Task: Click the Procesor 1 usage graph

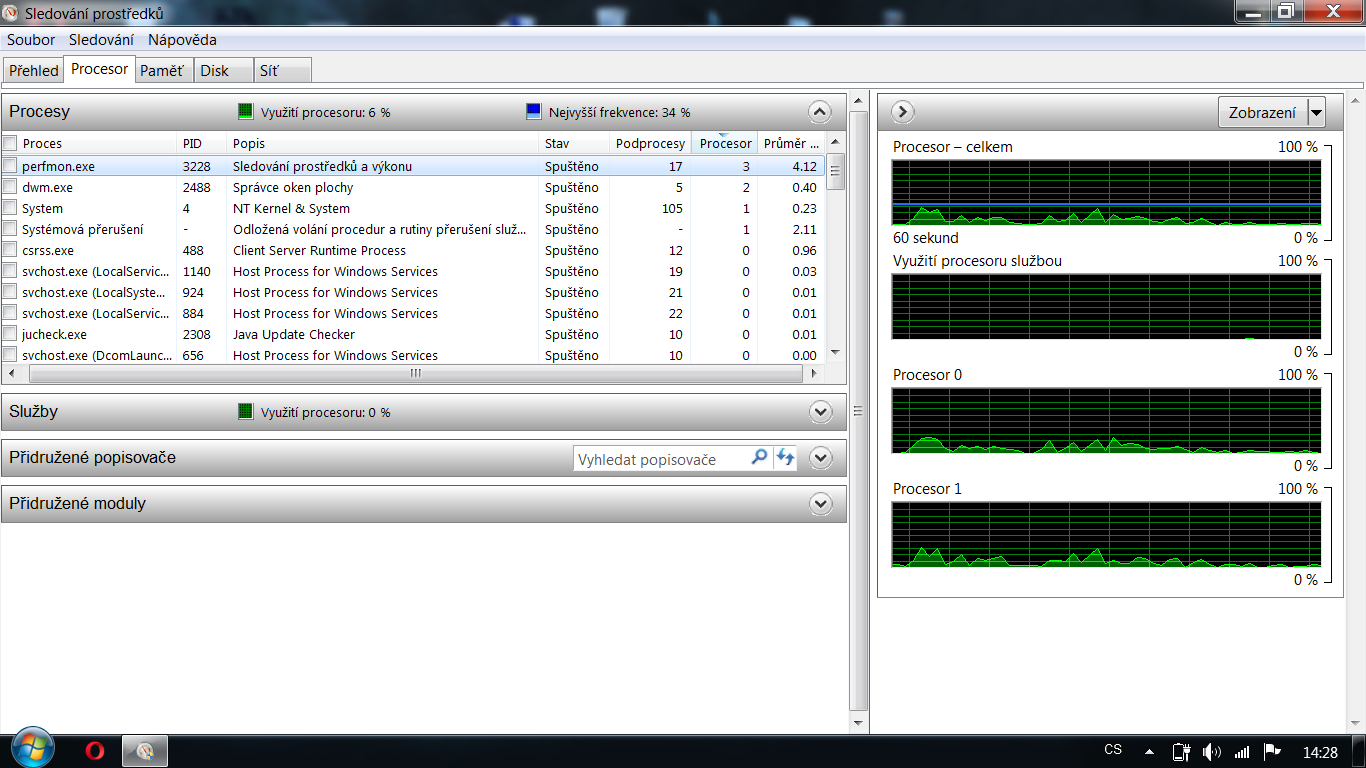Action: point(1106,535)
